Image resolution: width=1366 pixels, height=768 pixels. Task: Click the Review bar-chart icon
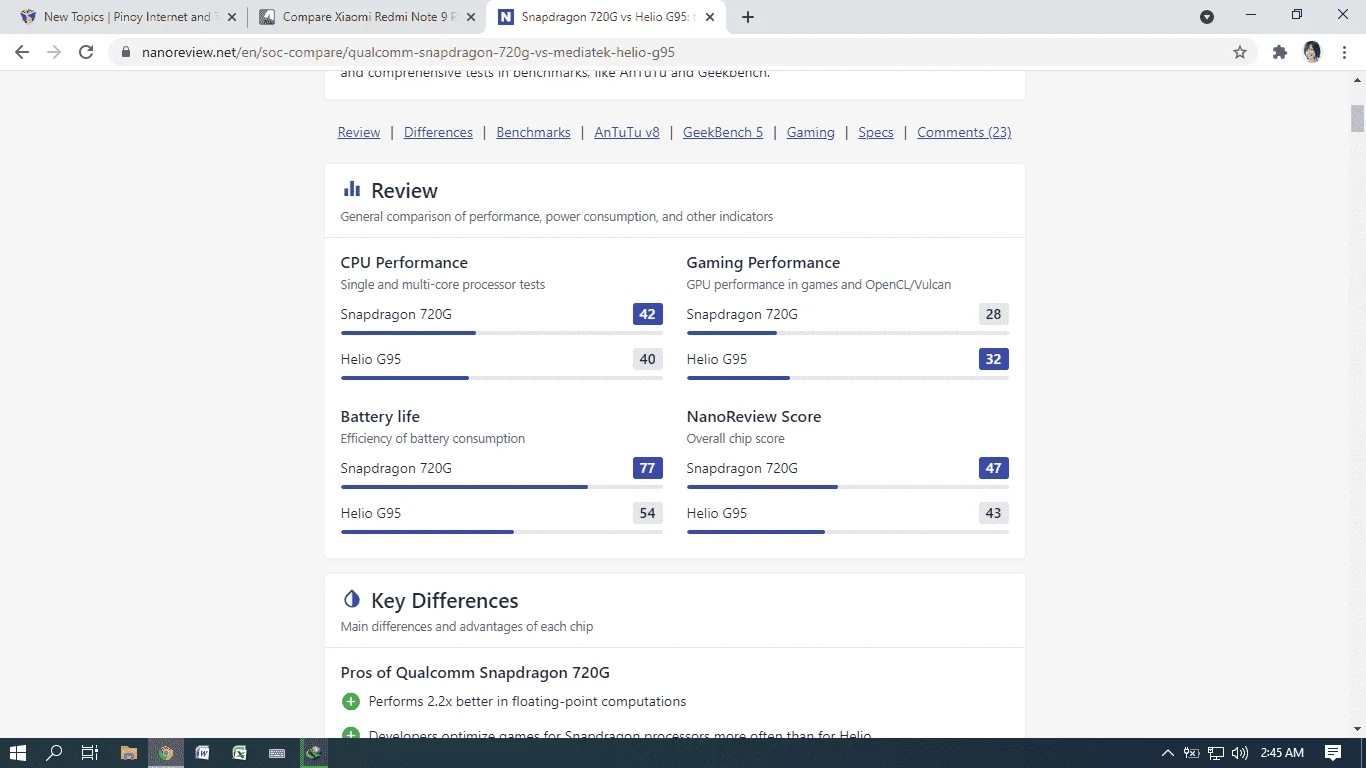pyautogui.click(x=351, y=189)
